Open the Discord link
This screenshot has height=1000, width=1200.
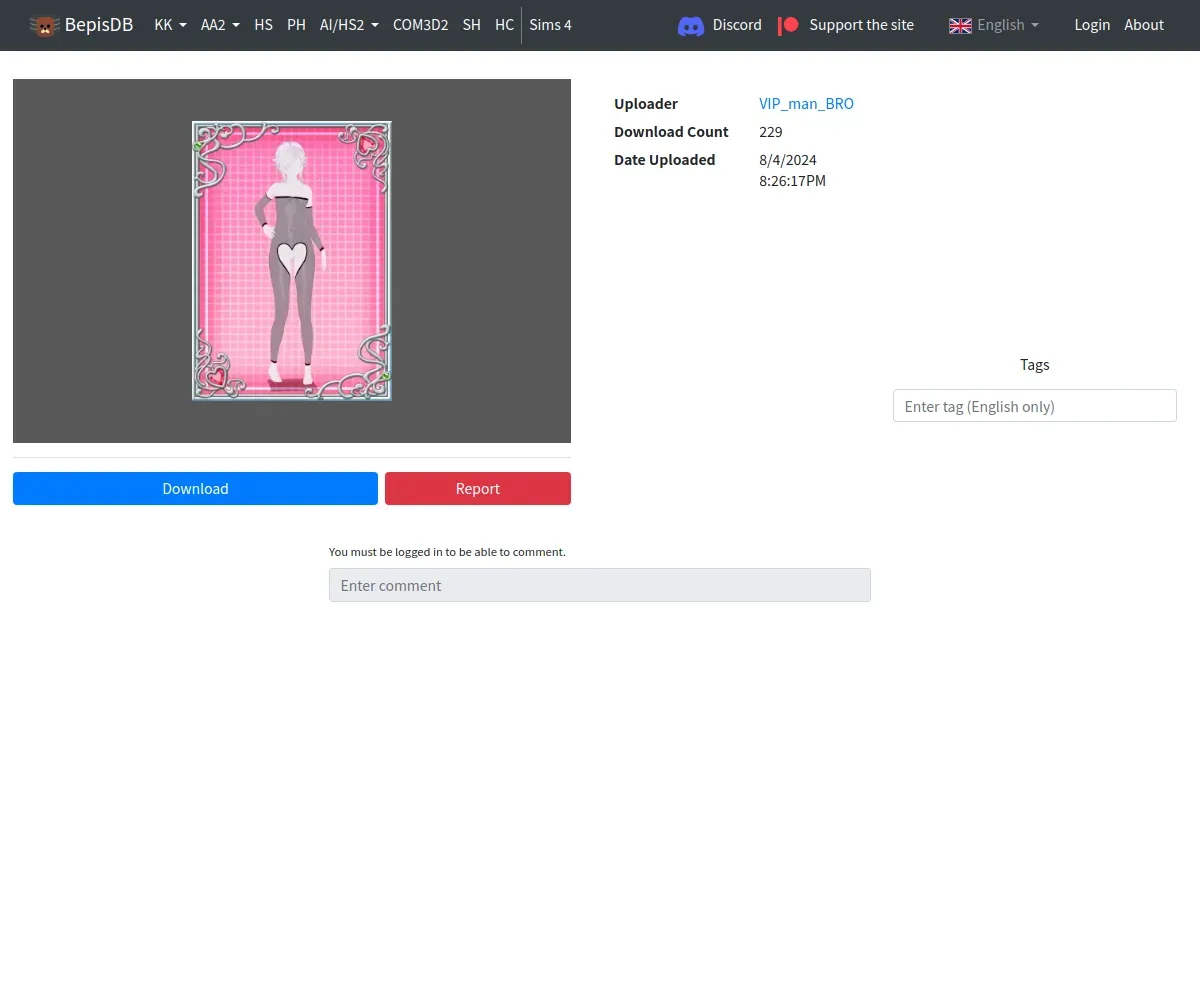[x=720, y=25]
